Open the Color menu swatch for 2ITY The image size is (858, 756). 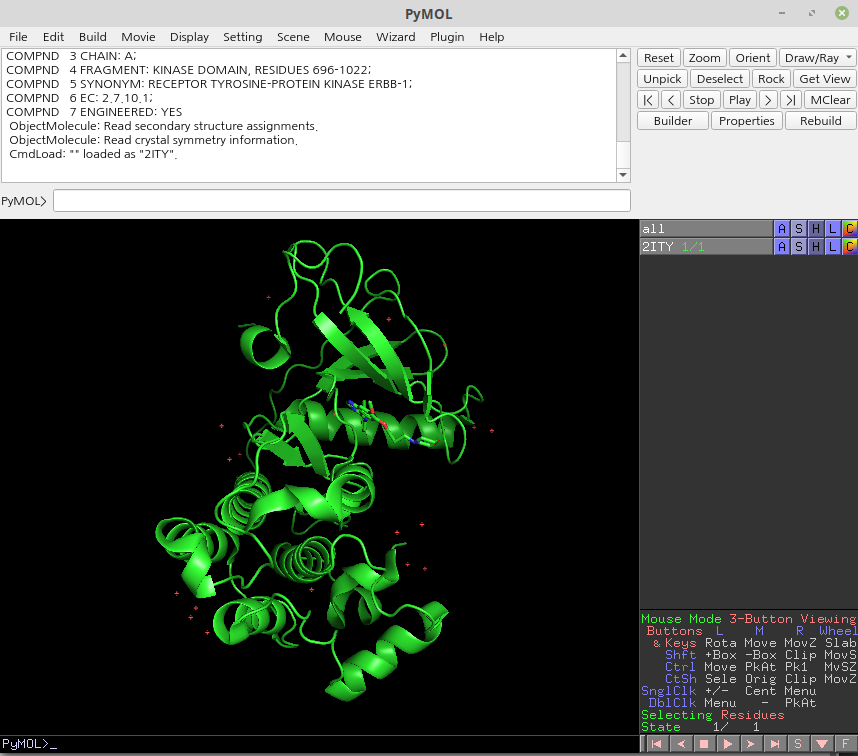point(849,246)
